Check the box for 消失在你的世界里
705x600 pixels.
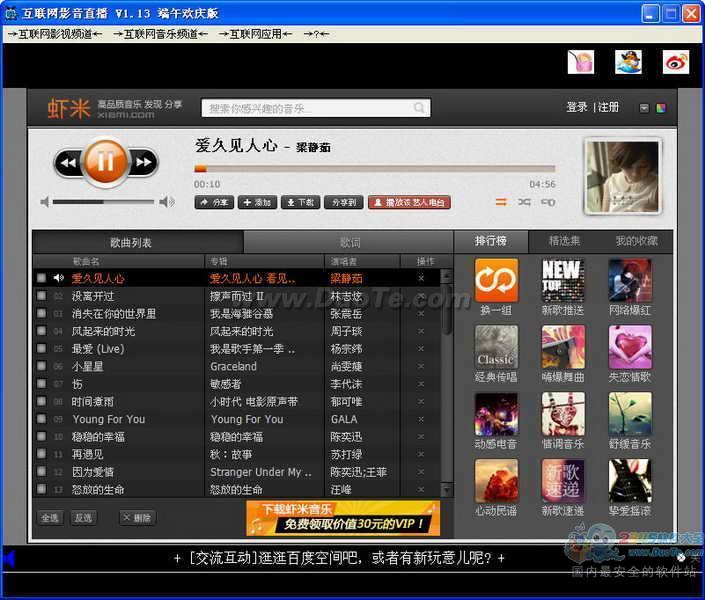point(41,313)
